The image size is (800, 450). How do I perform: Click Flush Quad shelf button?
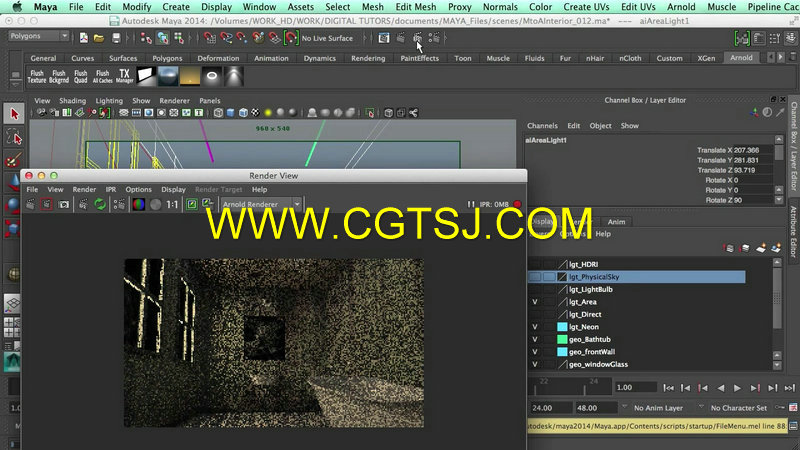tap(81, 77)
